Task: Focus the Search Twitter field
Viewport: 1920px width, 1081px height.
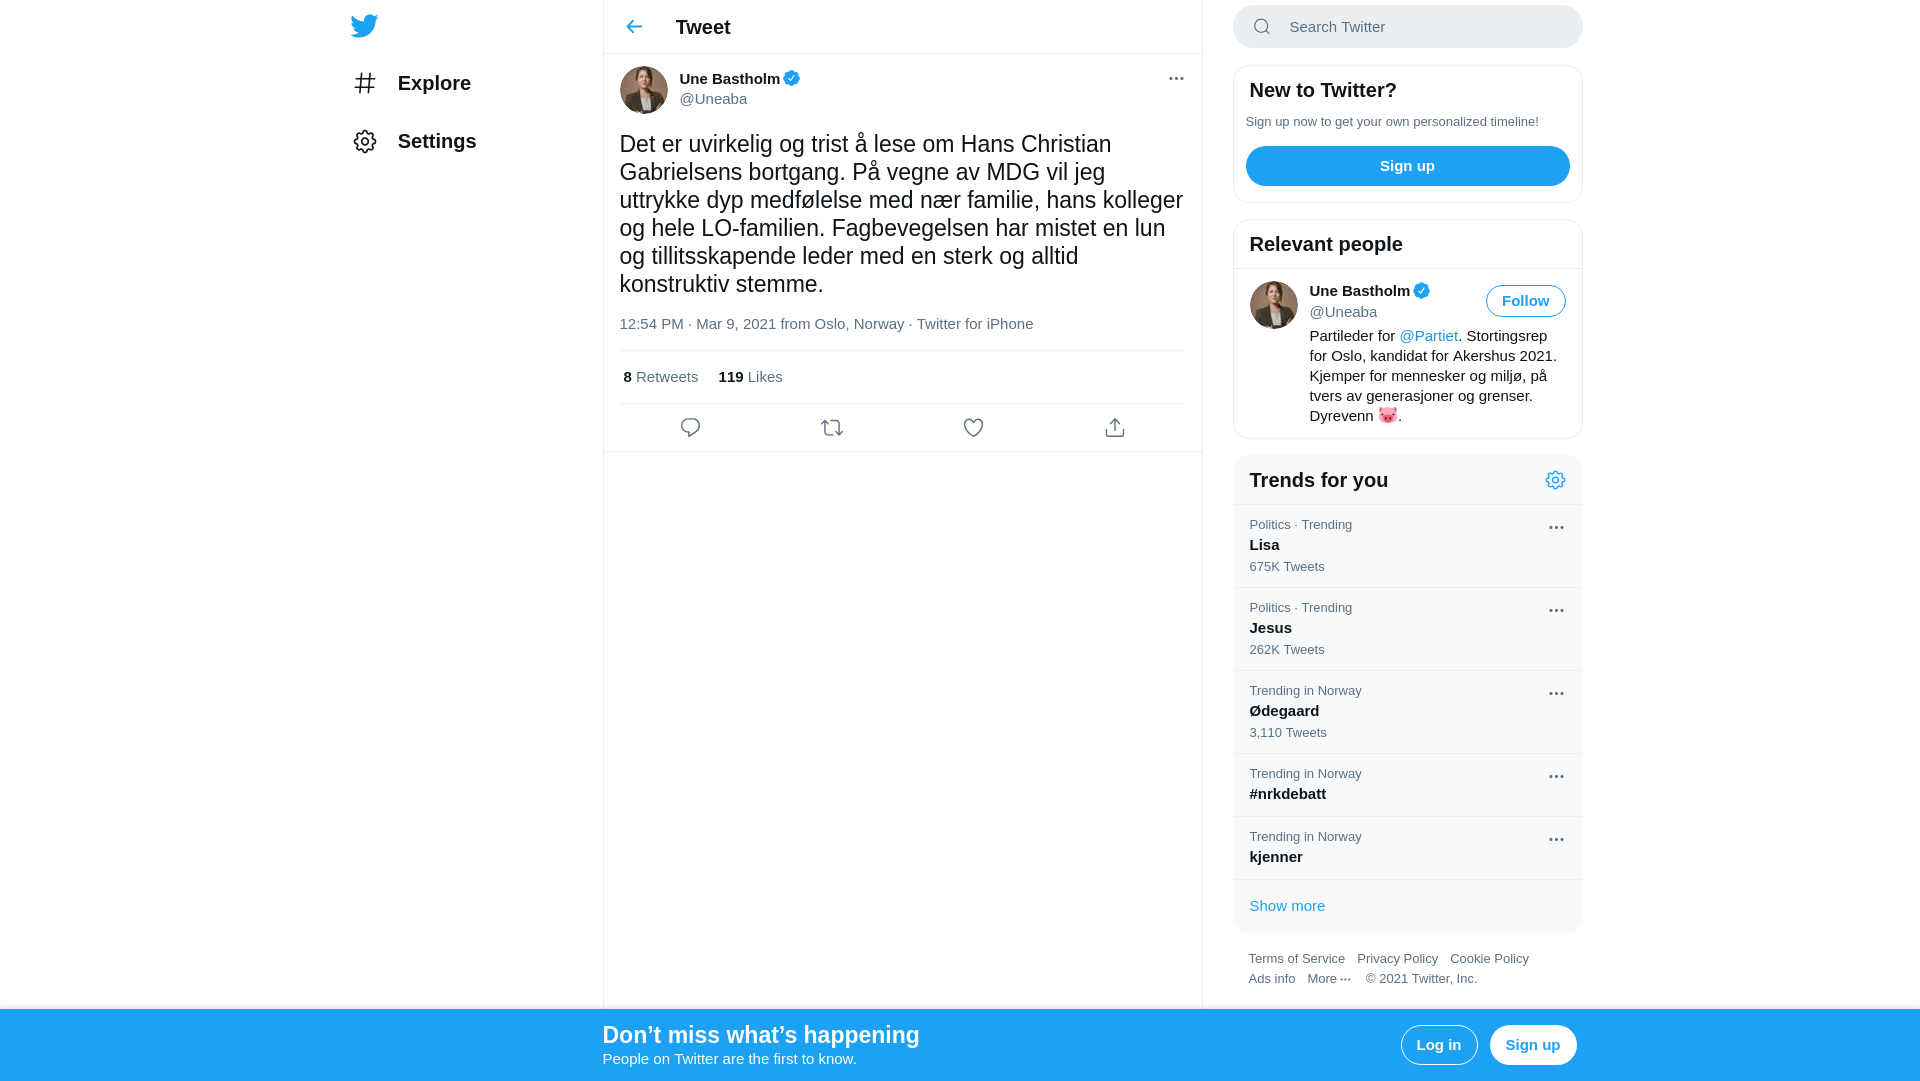Action: tap(1407, 27)
